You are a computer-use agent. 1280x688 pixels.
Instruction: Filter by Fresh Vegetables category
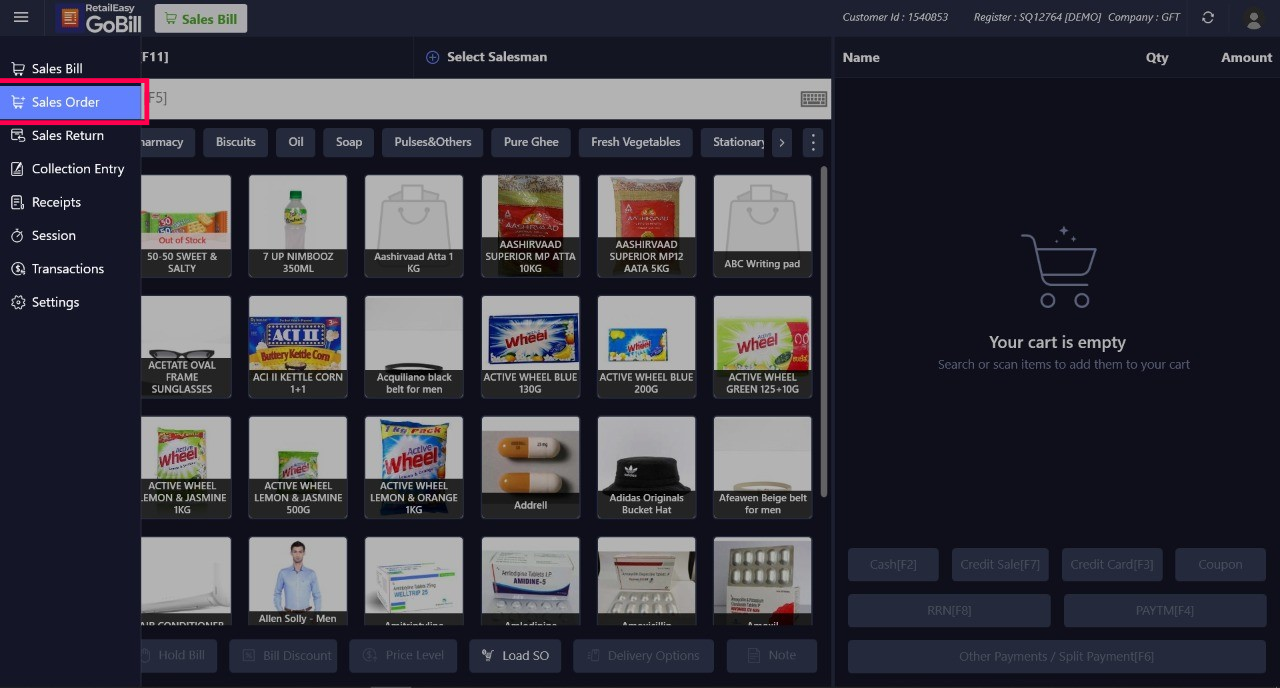click(636, 142)
